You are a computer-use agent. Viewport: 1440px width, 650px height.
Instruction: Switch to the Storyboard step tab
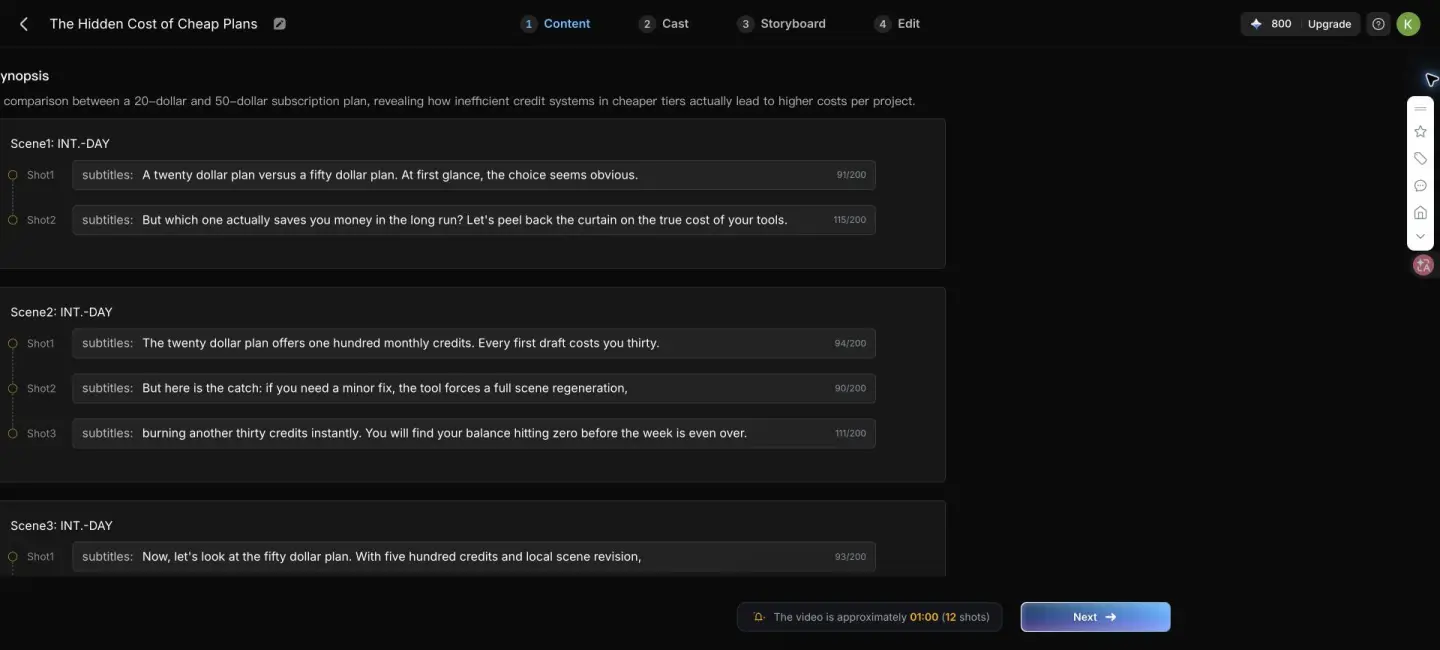(x=782, y=24)
